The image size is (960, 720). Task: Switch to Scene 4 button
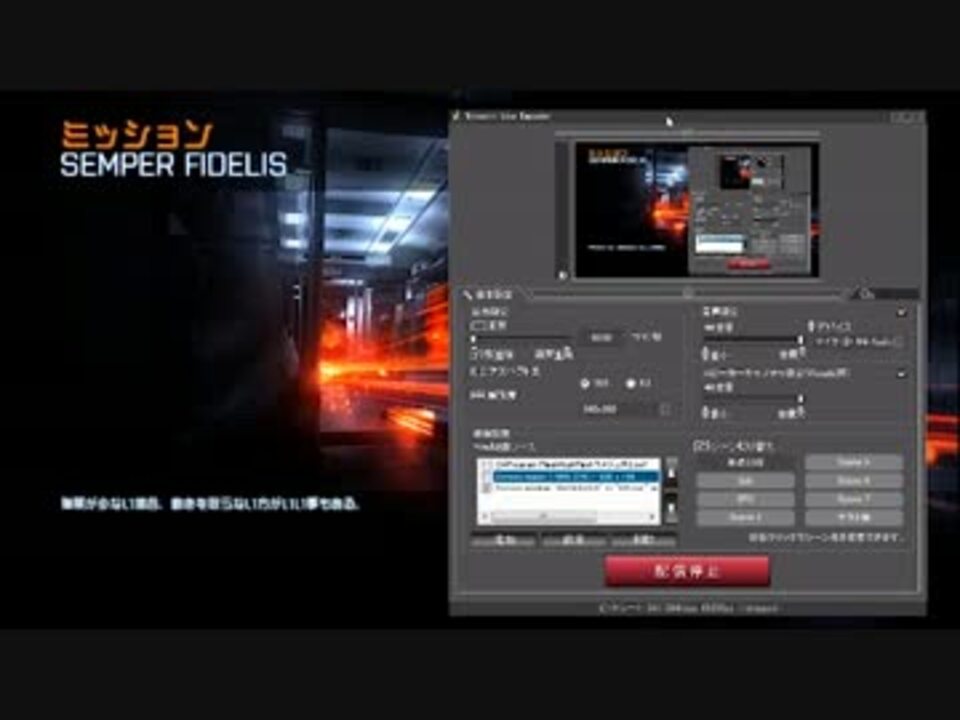(745, 517)
